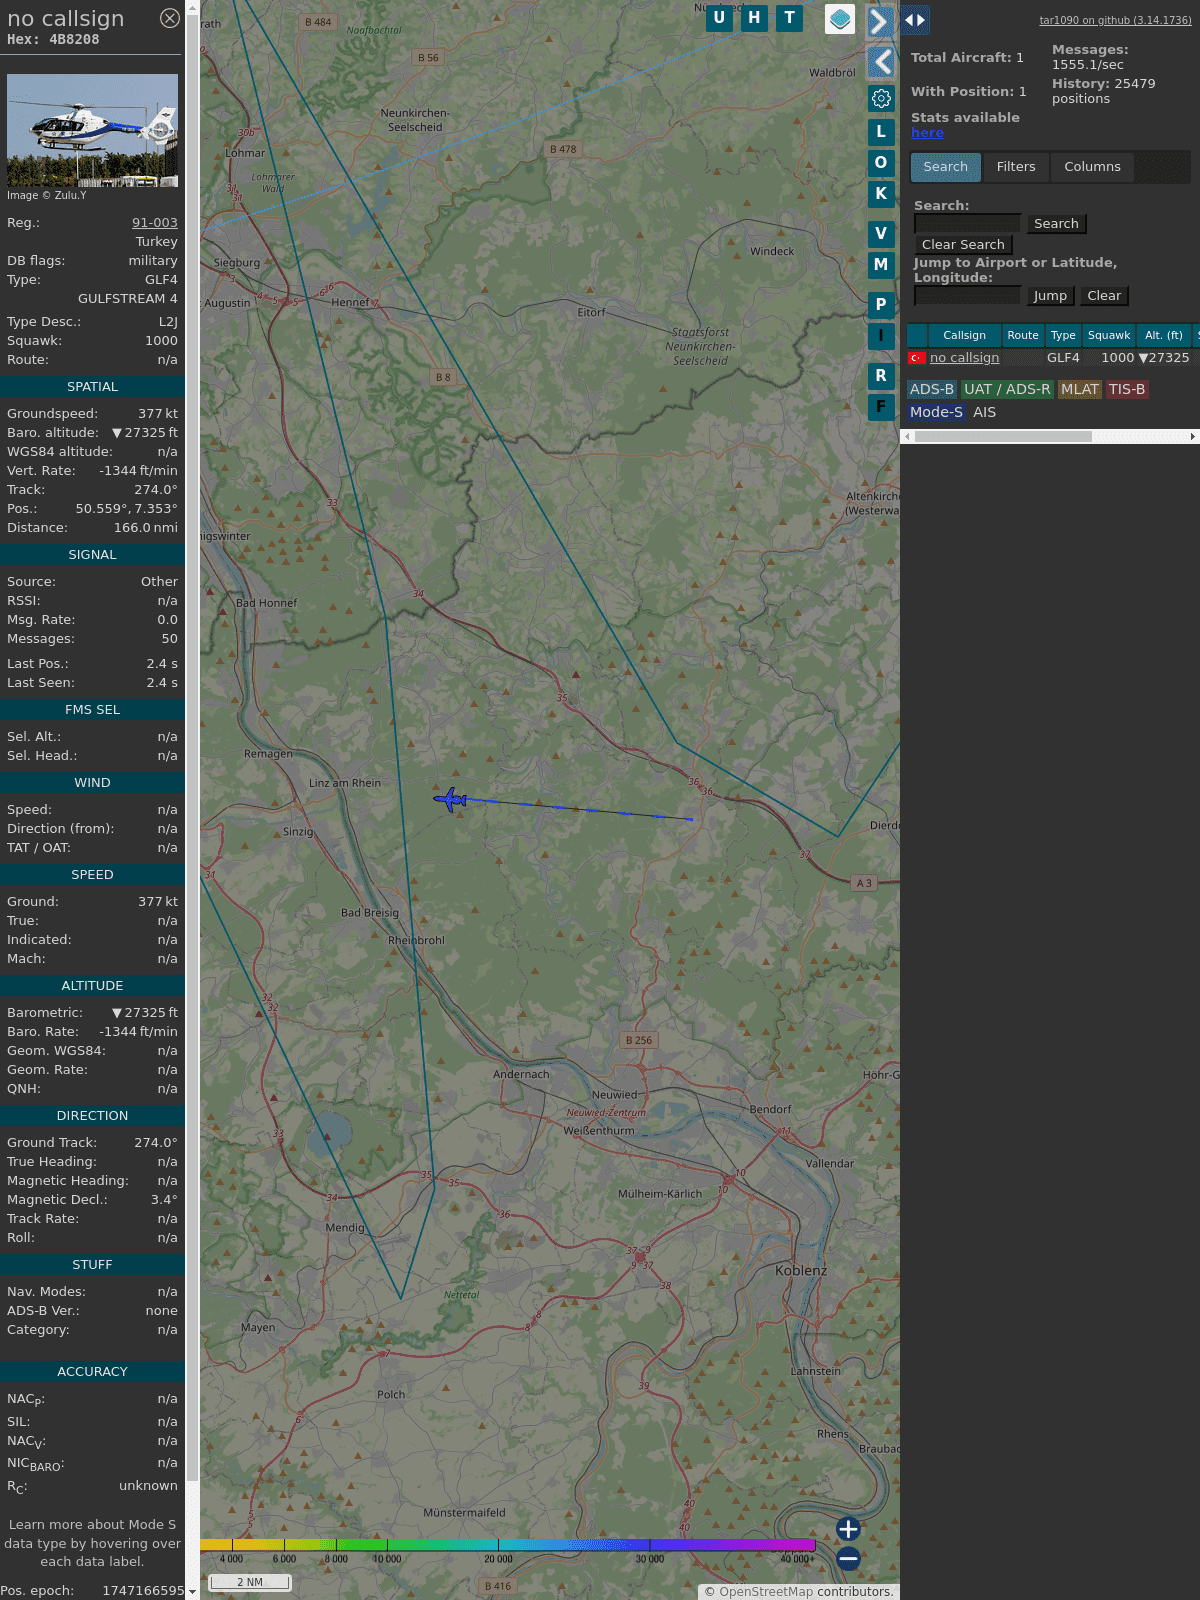
Task: Click the left chevron sidebar button
Action: point(880,62)
